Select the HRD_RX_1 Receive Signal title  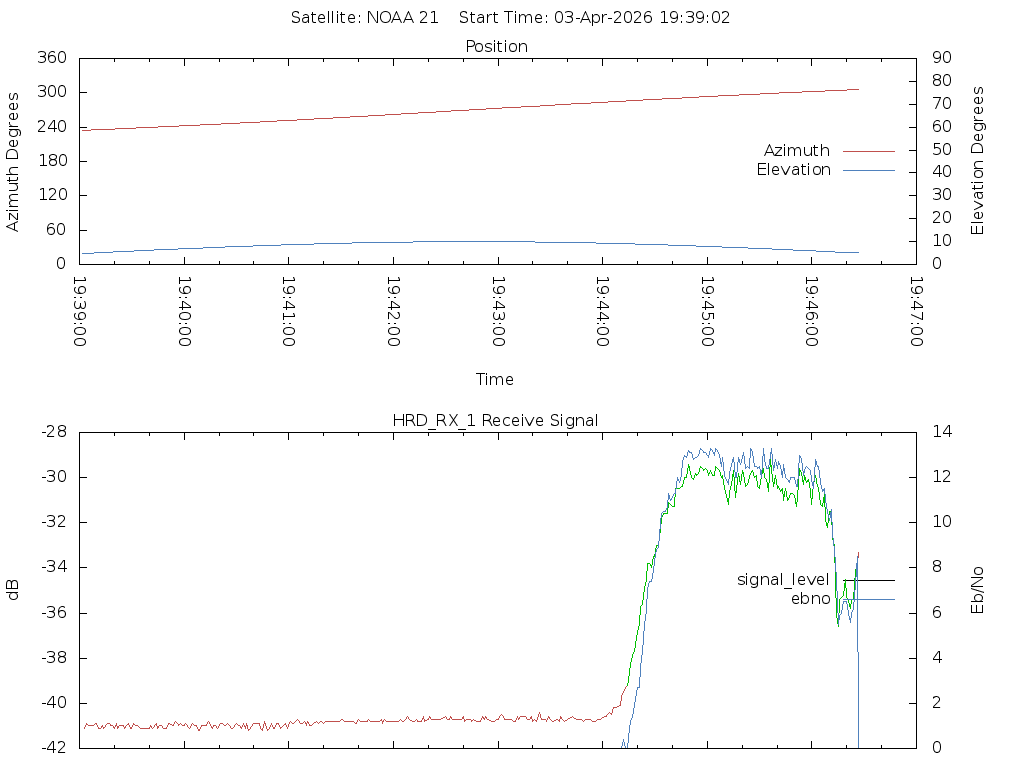tap(495, 421)
